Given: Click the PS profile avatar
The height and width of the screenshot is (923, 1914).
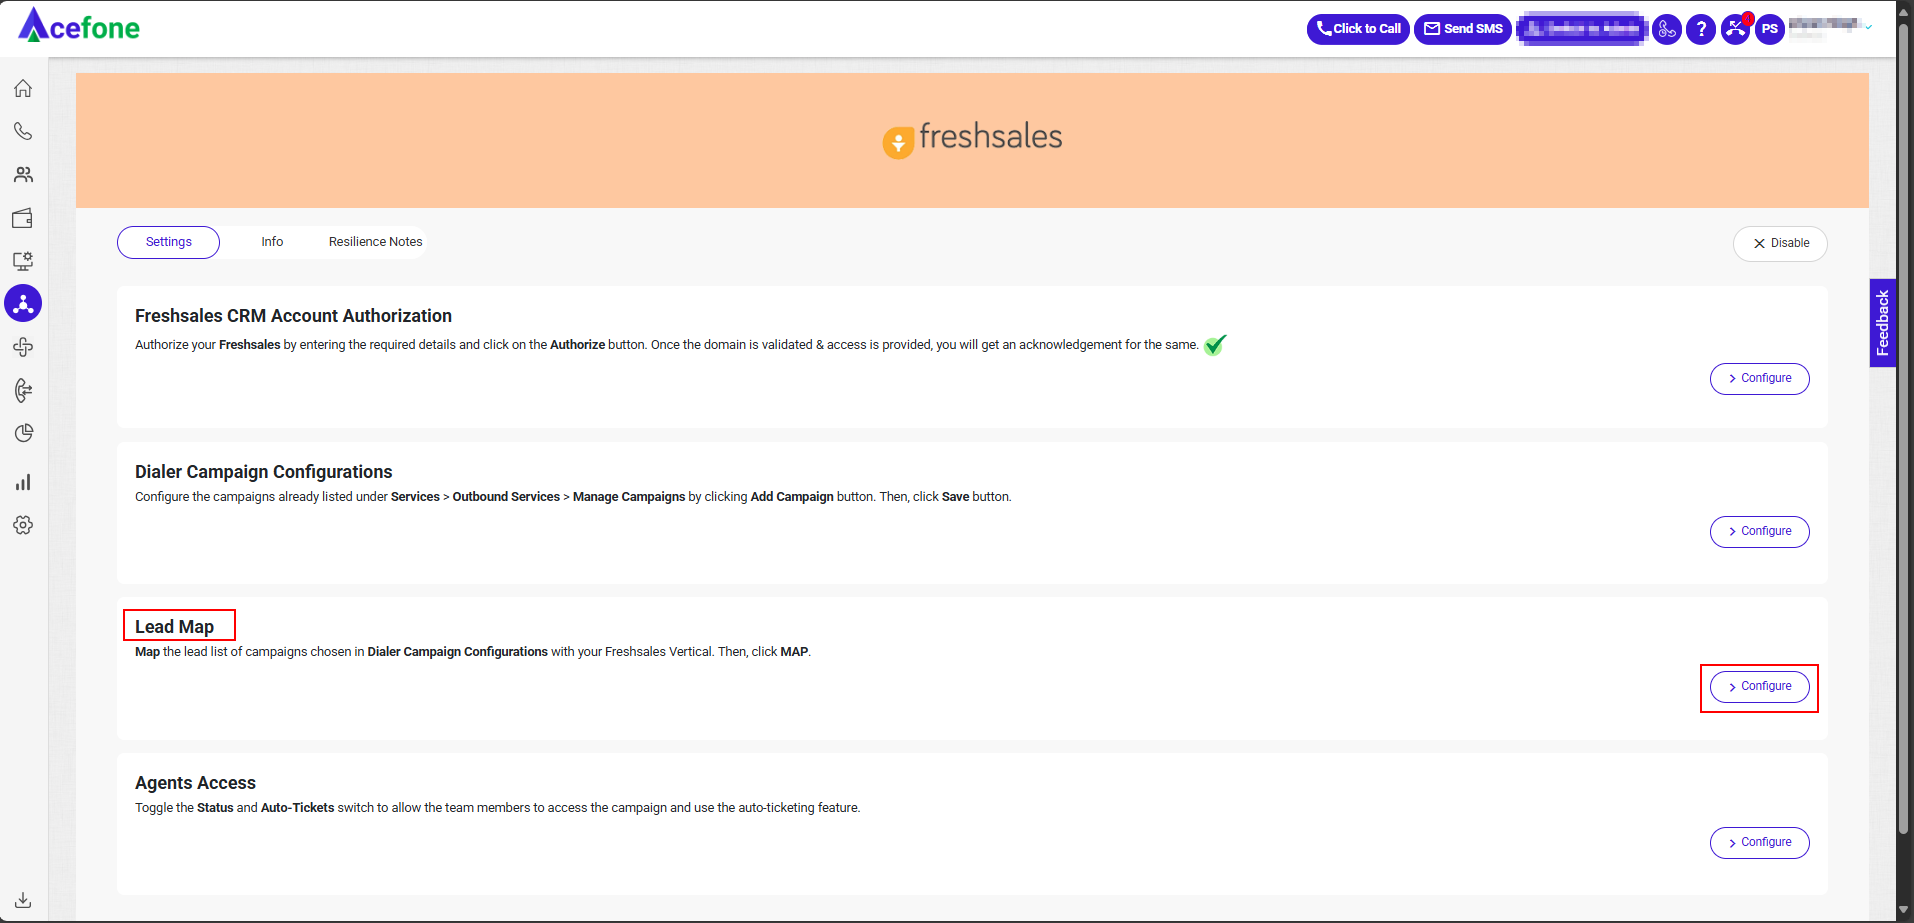Looking at the screenshot, I should click(1770, 29).
